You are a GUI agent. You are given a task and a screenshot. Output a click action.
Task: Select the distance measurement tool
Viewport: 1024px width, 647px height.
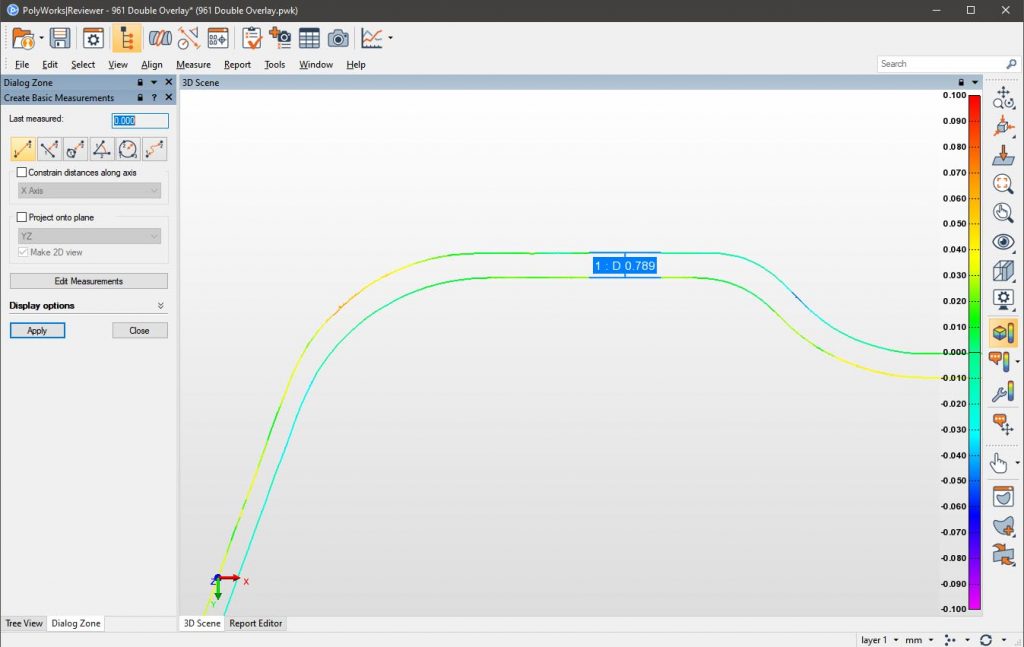pyautogui.click(x=21, y=148)
